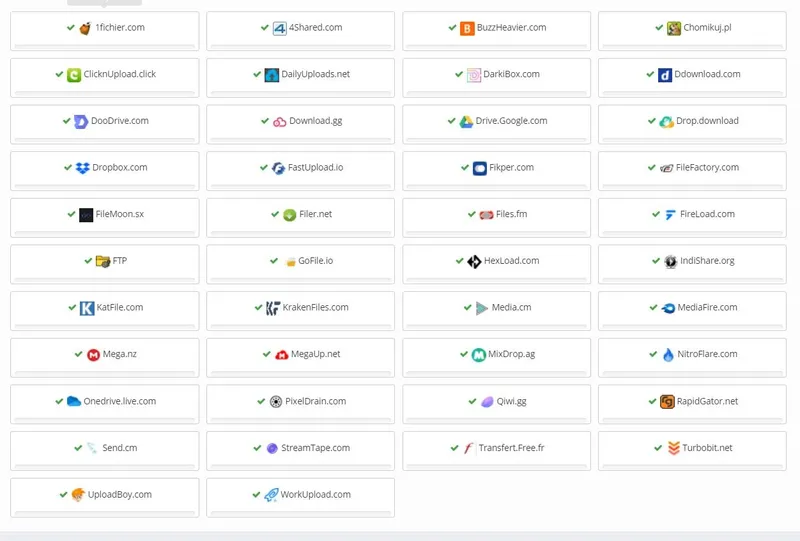The image size is (800, 541).
Task: Toggle the MegaUp.net checkmark
Action: pyautogui.click(x=266, y=354)
